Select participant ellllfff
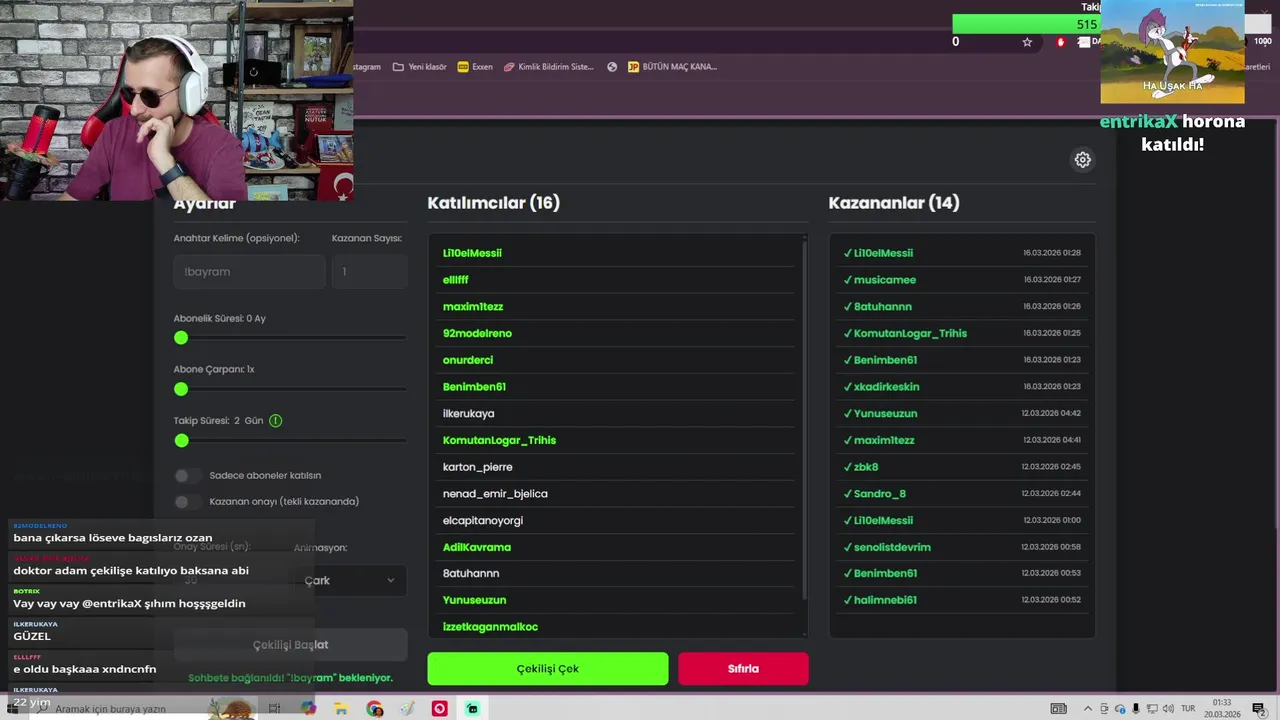 pyautogui.click(x=456, y=280)
